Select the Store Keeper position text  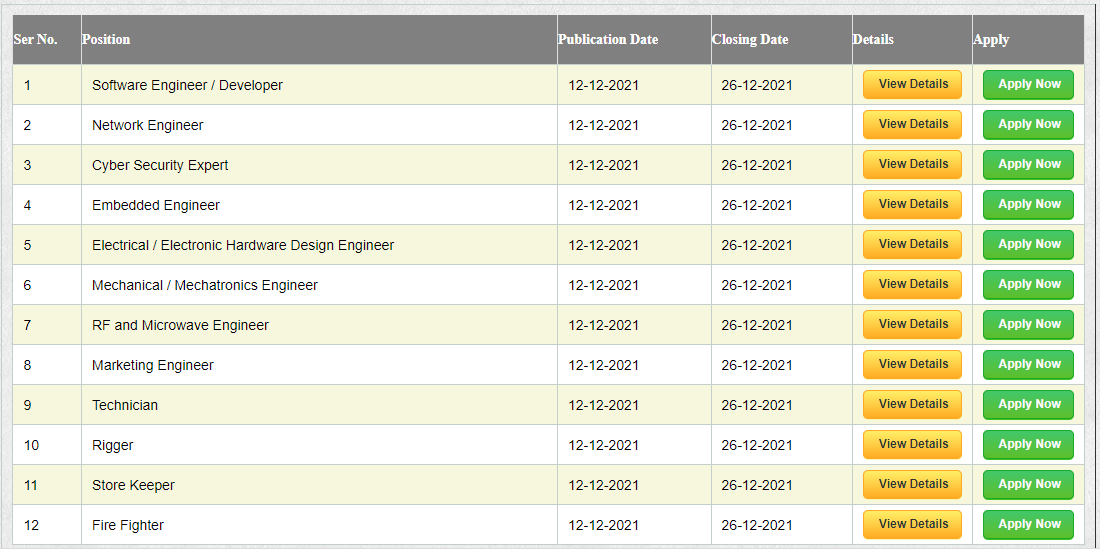point(133,485)
